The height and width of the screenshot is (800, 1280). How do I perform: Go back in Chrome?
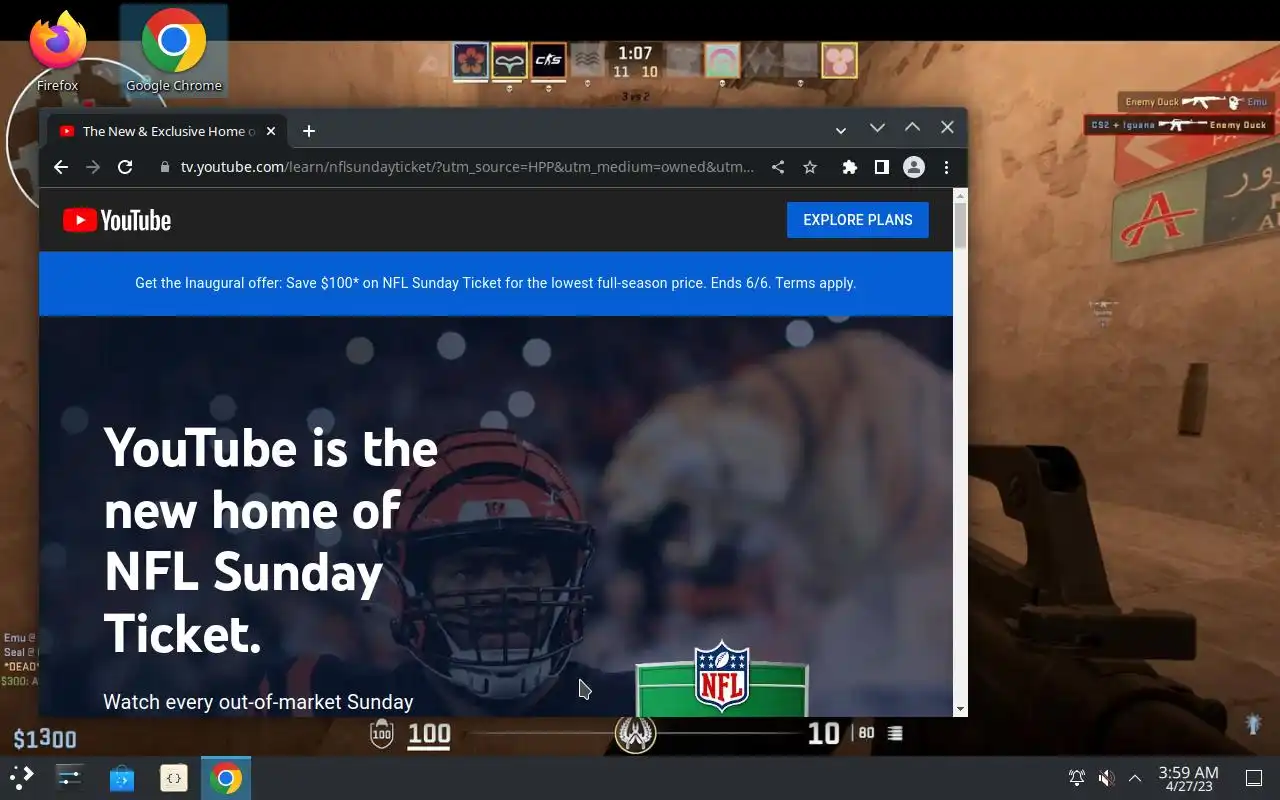click(61, 167)
